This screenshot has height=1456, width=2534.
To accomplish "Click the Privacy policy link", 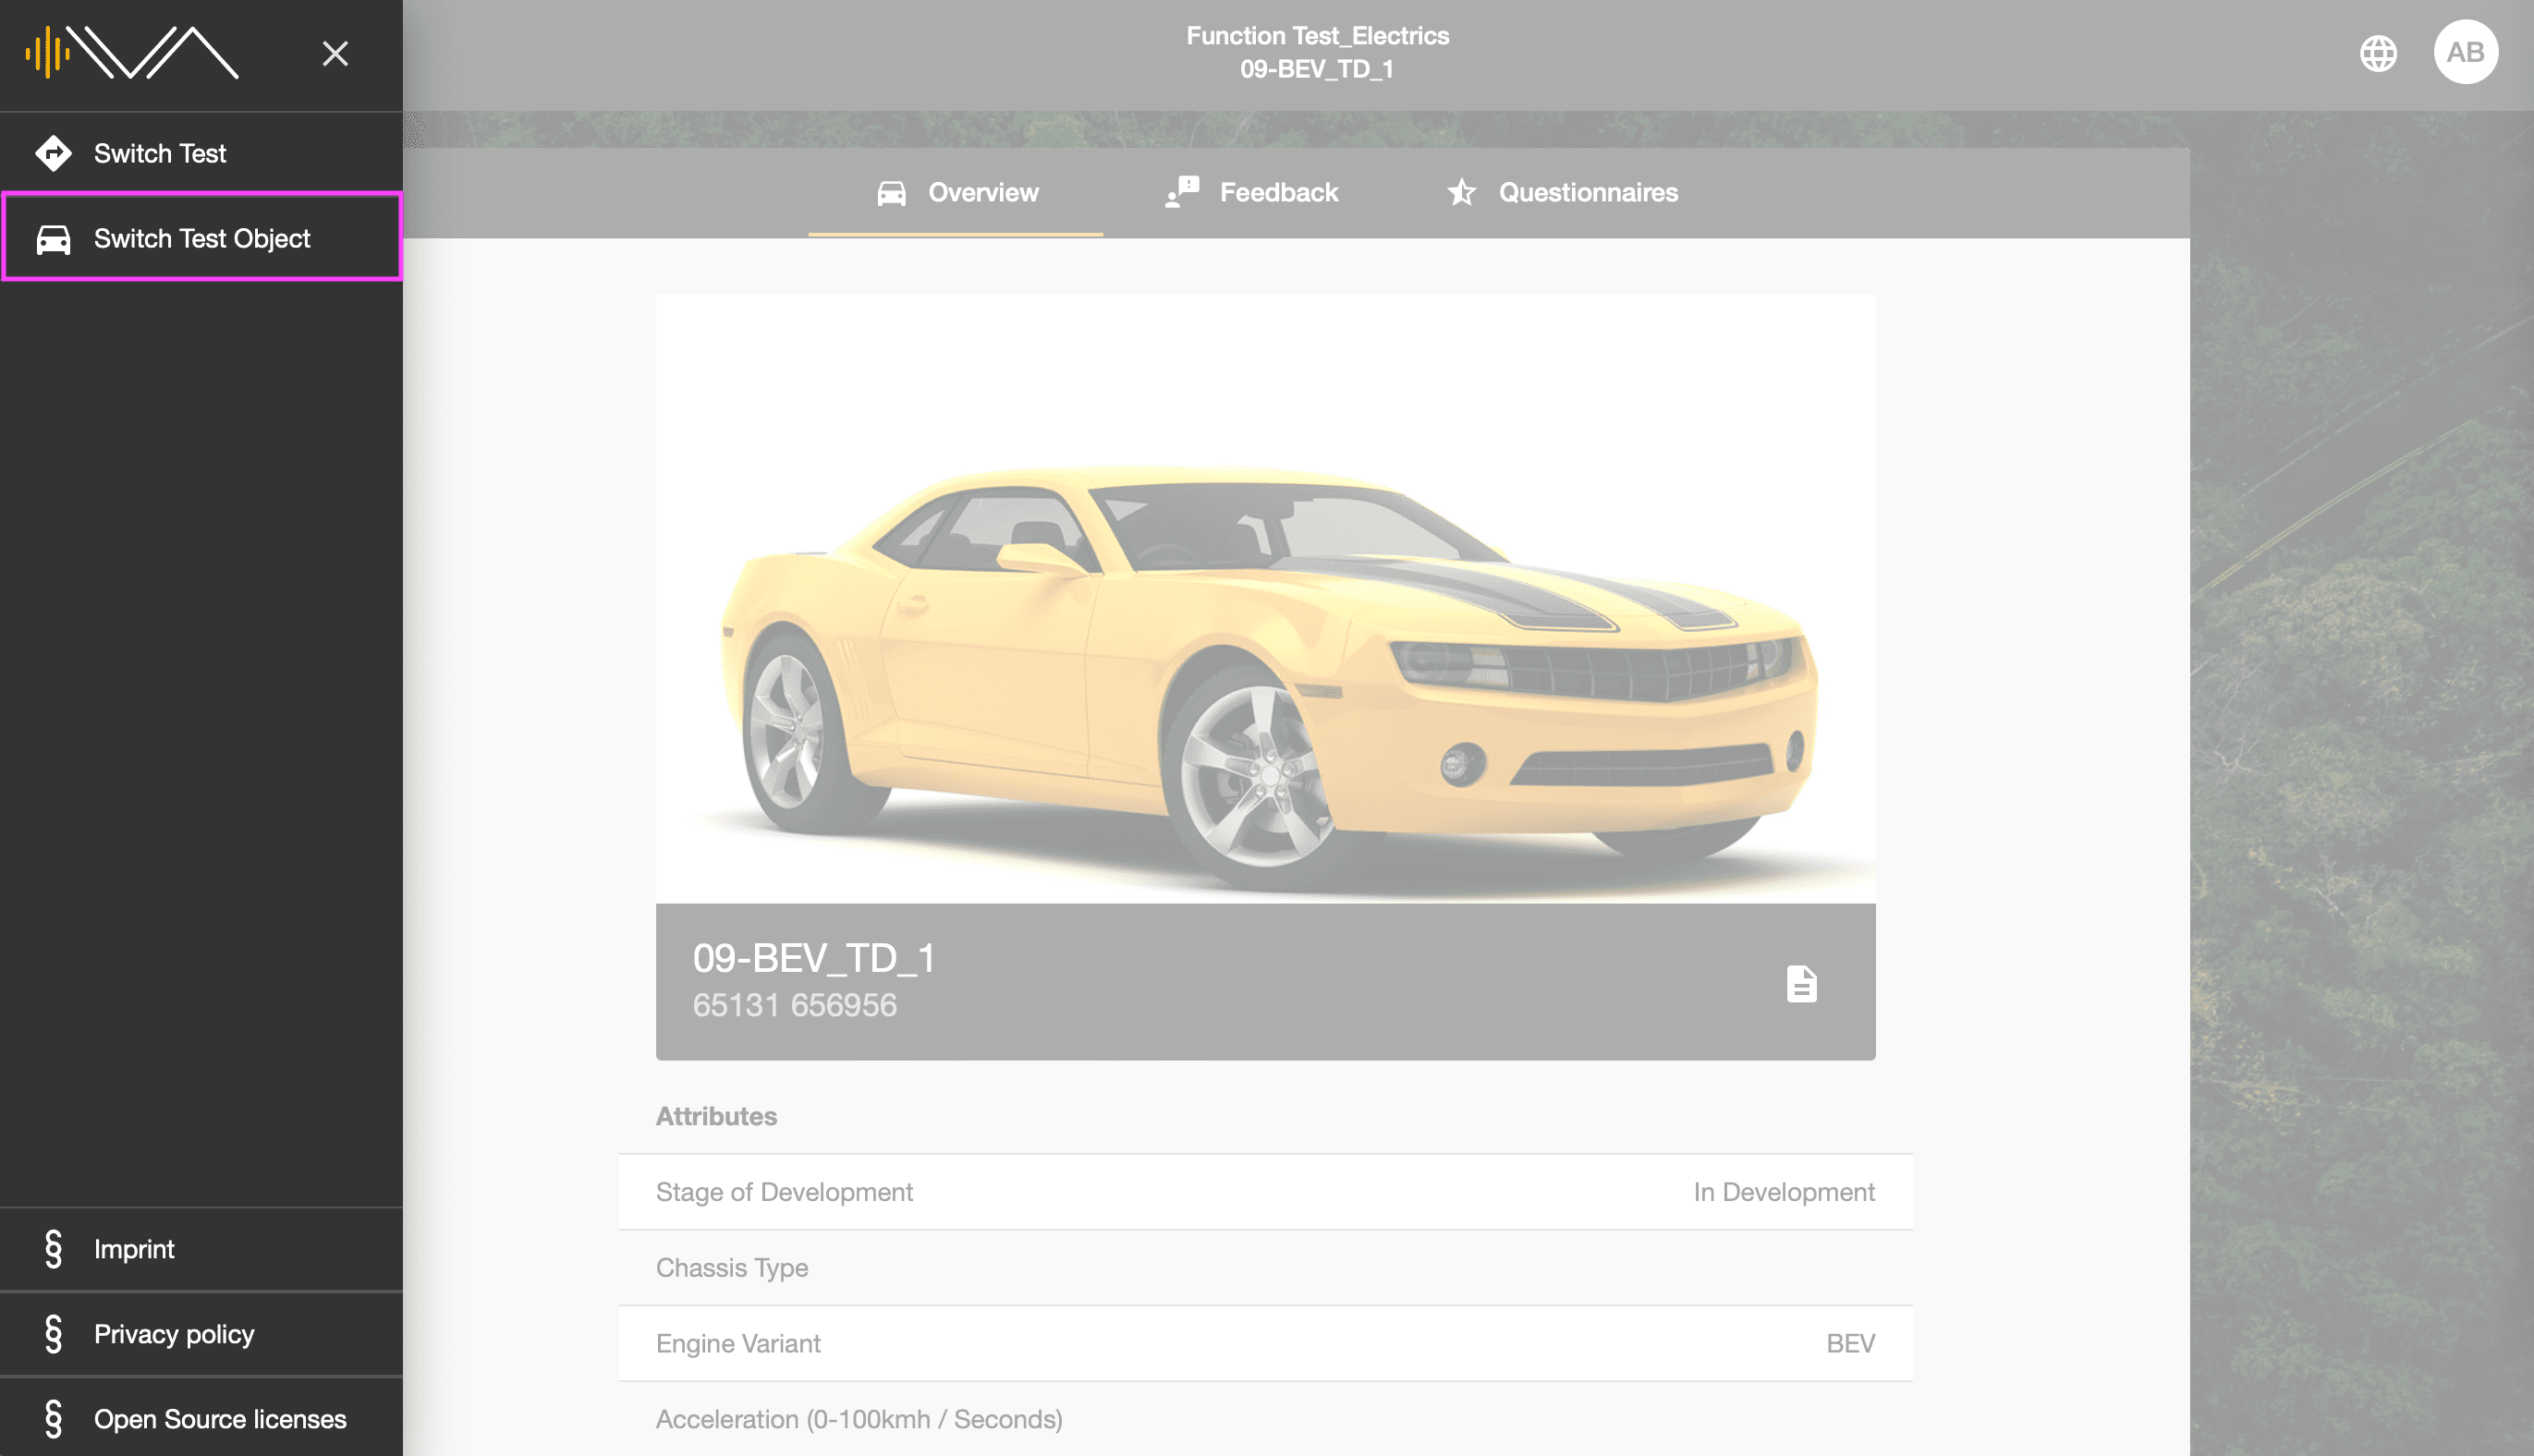I will click(172, 1334).
